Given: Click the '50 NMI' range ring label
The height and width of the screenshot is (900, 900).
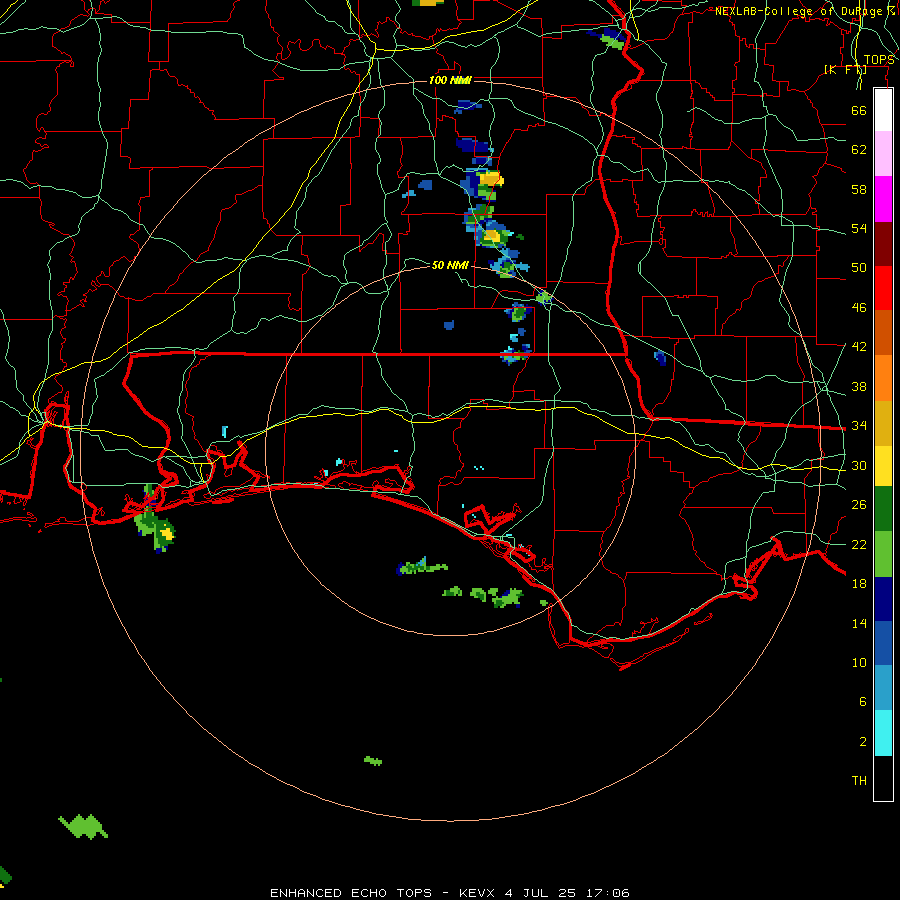Looking at the screenshot, I should [x=450, y=265].
